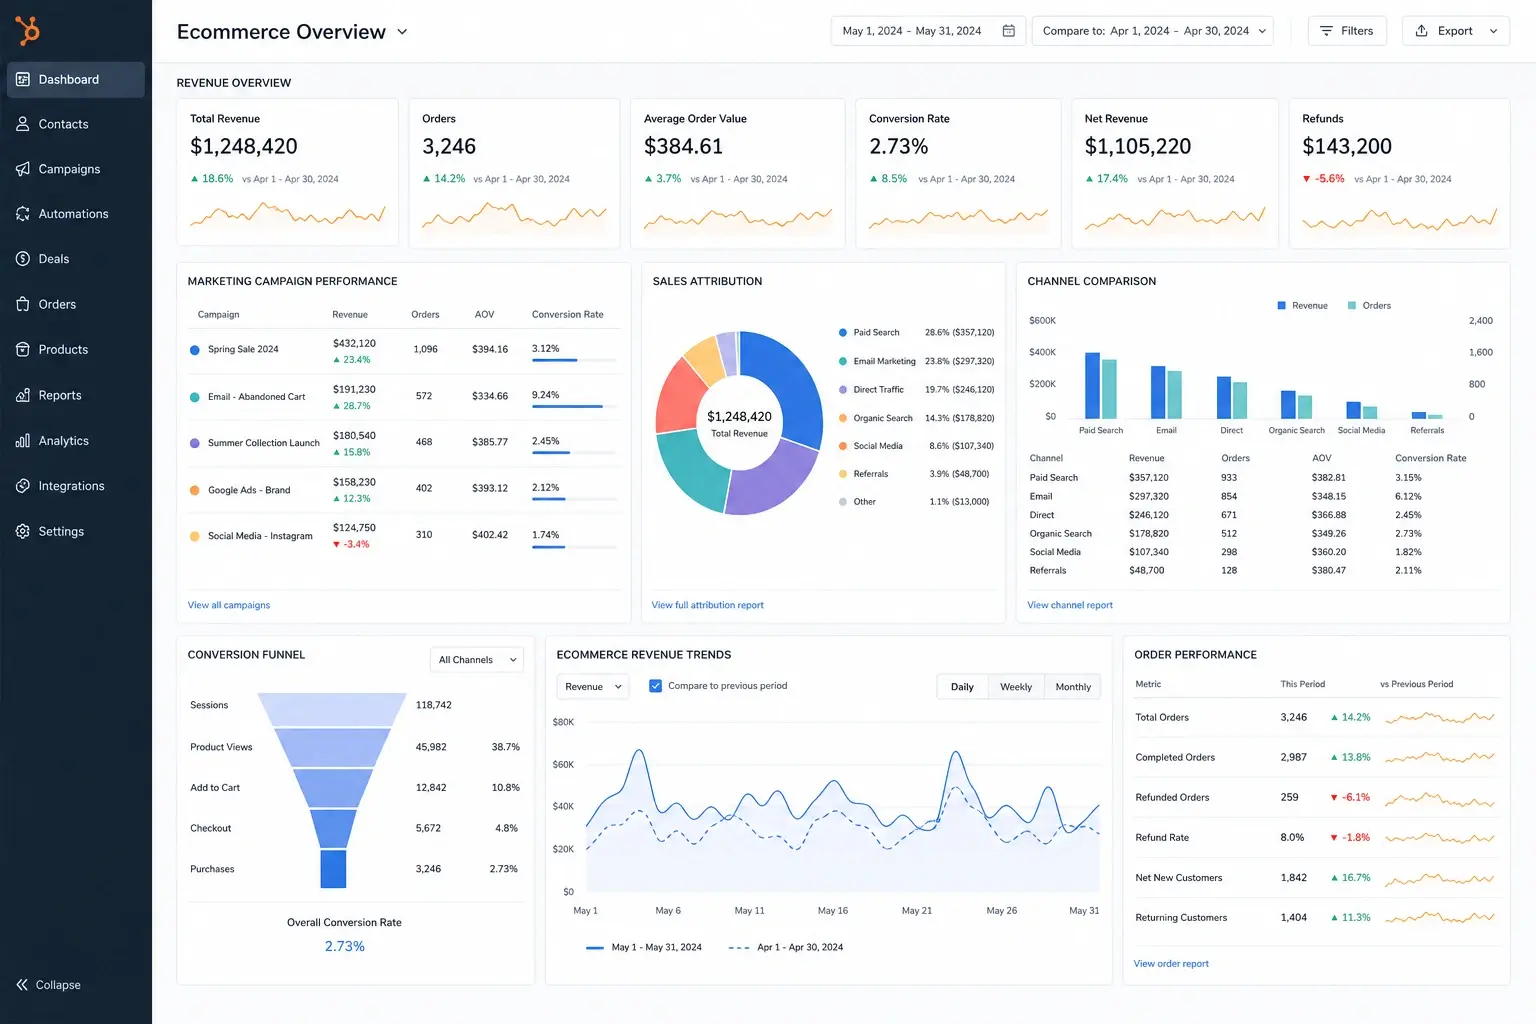The height and width of the screenshot is (1024, 1536).
Task: Click the Campaigns megaphone icon
Action: point(23,169)
